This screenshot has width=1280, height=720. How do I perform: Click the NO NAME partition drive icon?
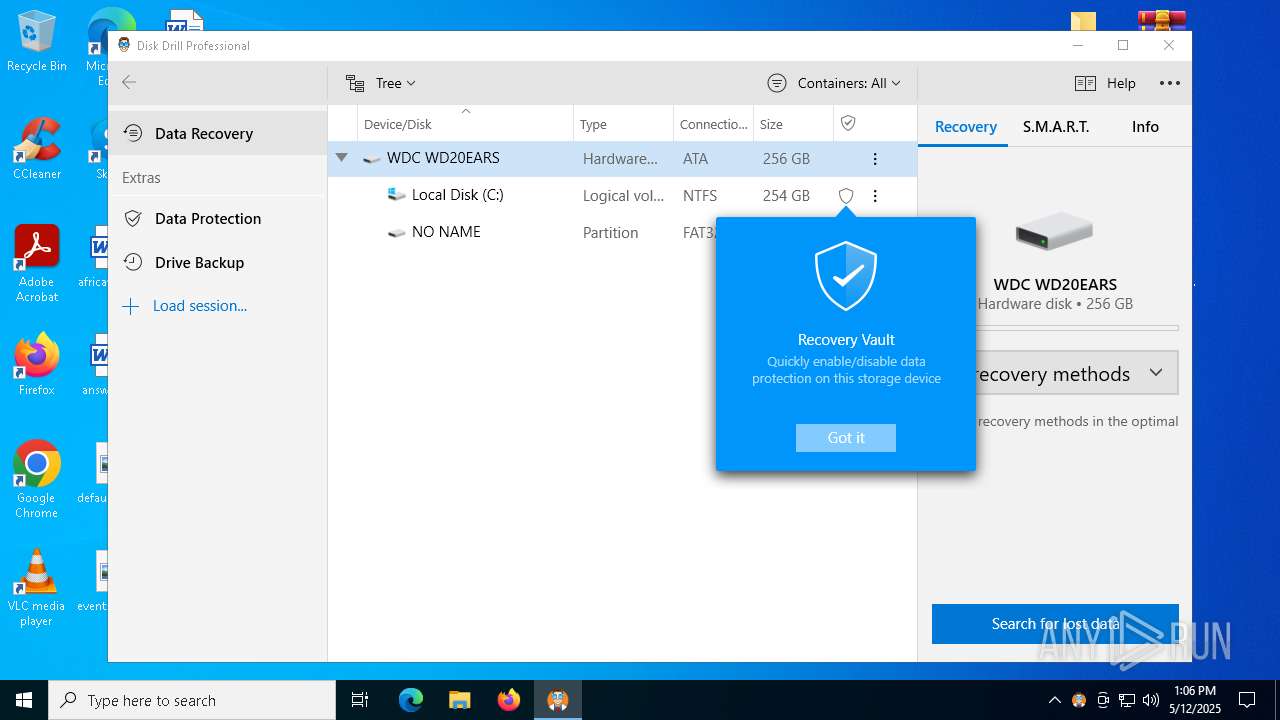(397, 232)
